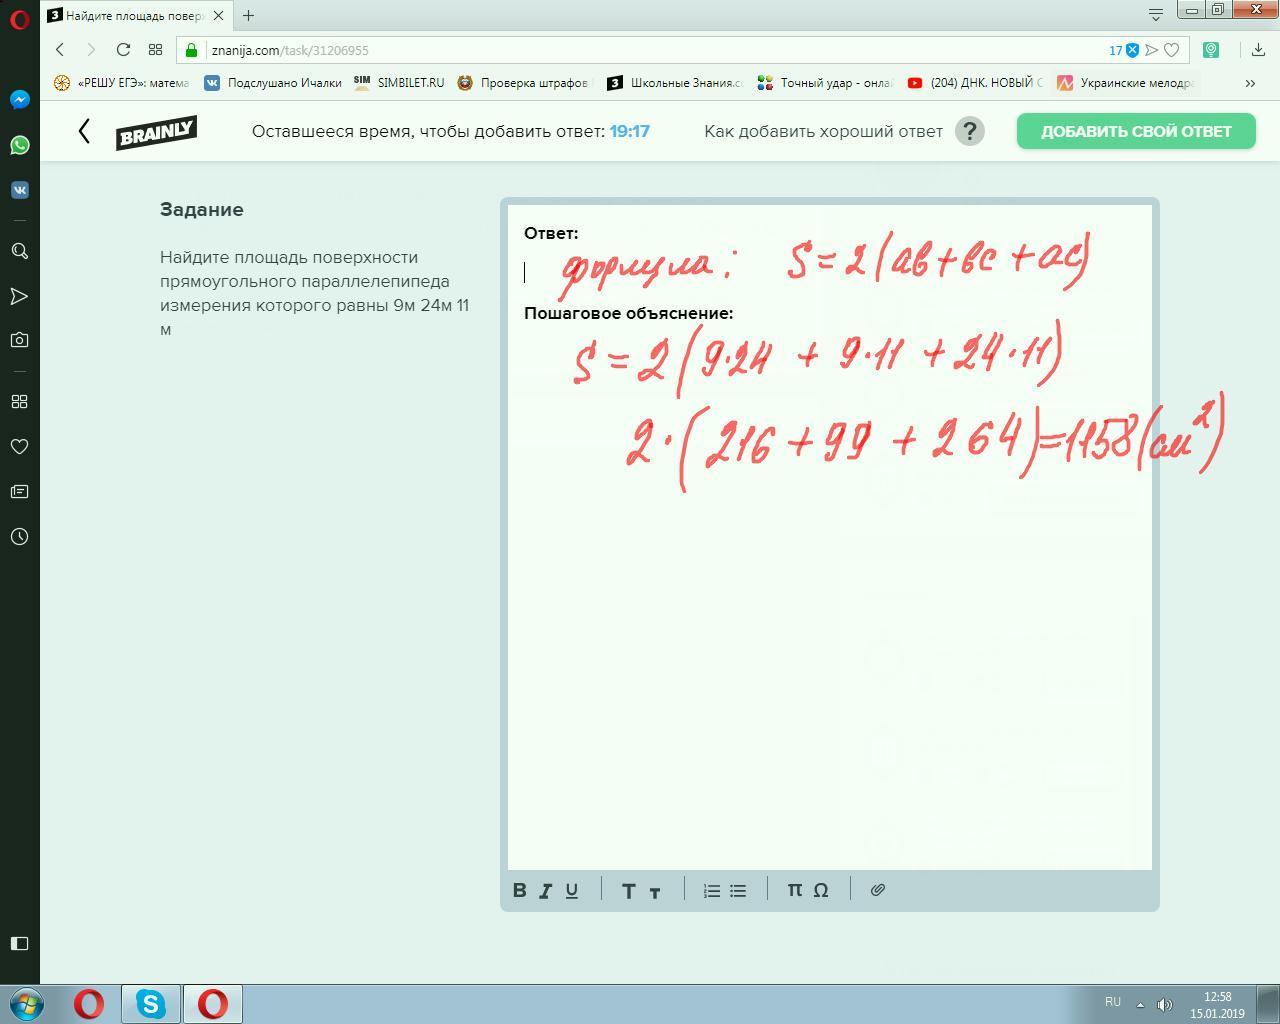
Task: Open bookmarks heart icon in sidebar
Action: pos(19,447)
